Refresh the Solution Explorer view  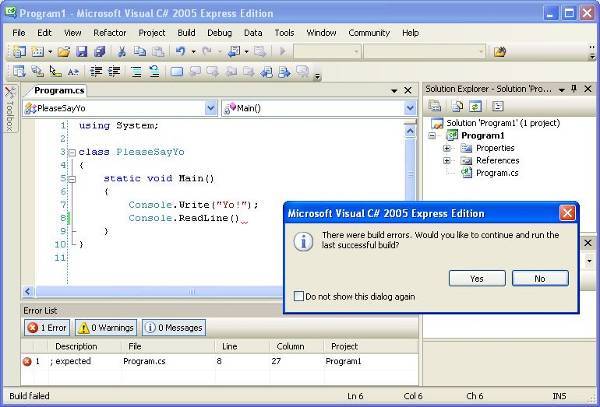coord(475,106)
